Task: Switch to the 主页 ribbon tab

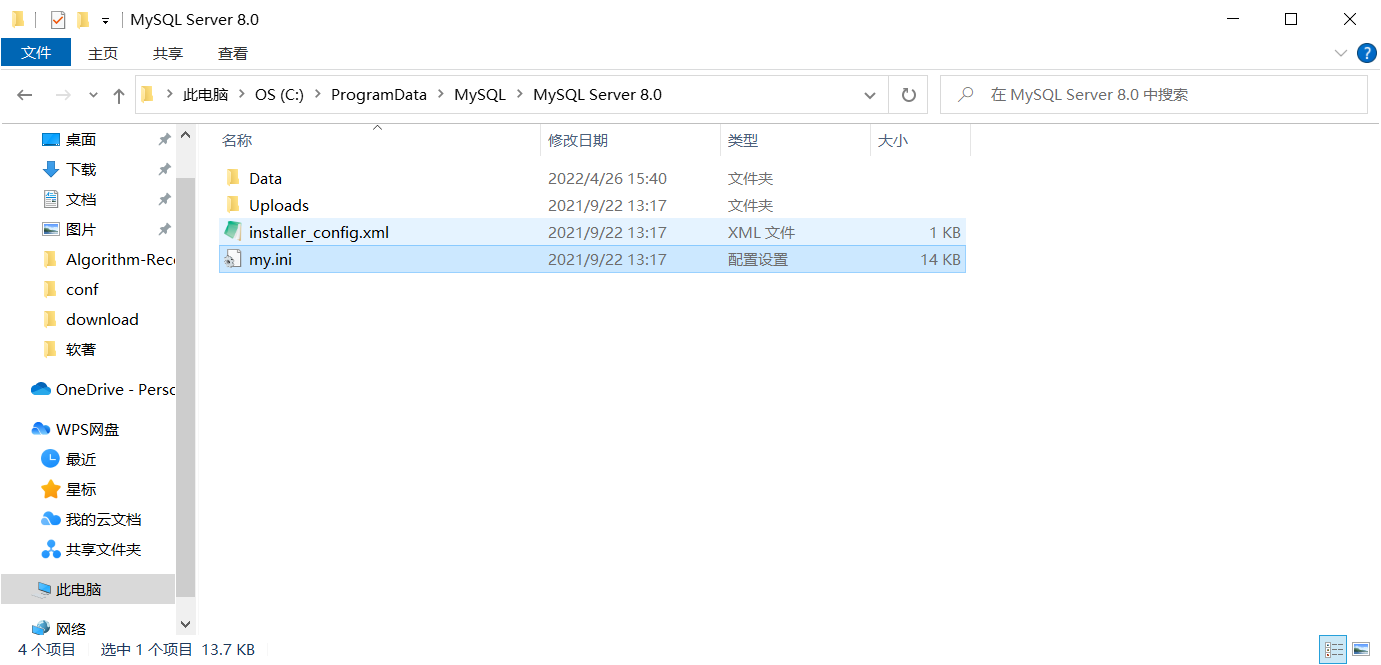Action: (103, 53)
